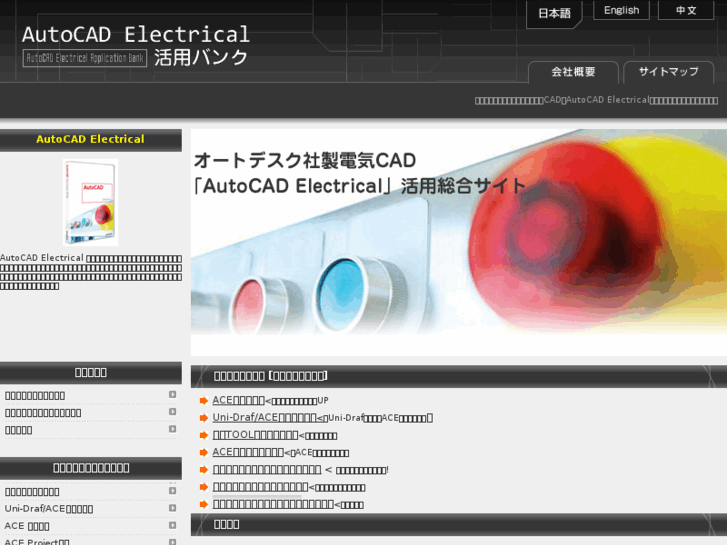
Task: Open the 会社概要 tab
Action: 574,72
